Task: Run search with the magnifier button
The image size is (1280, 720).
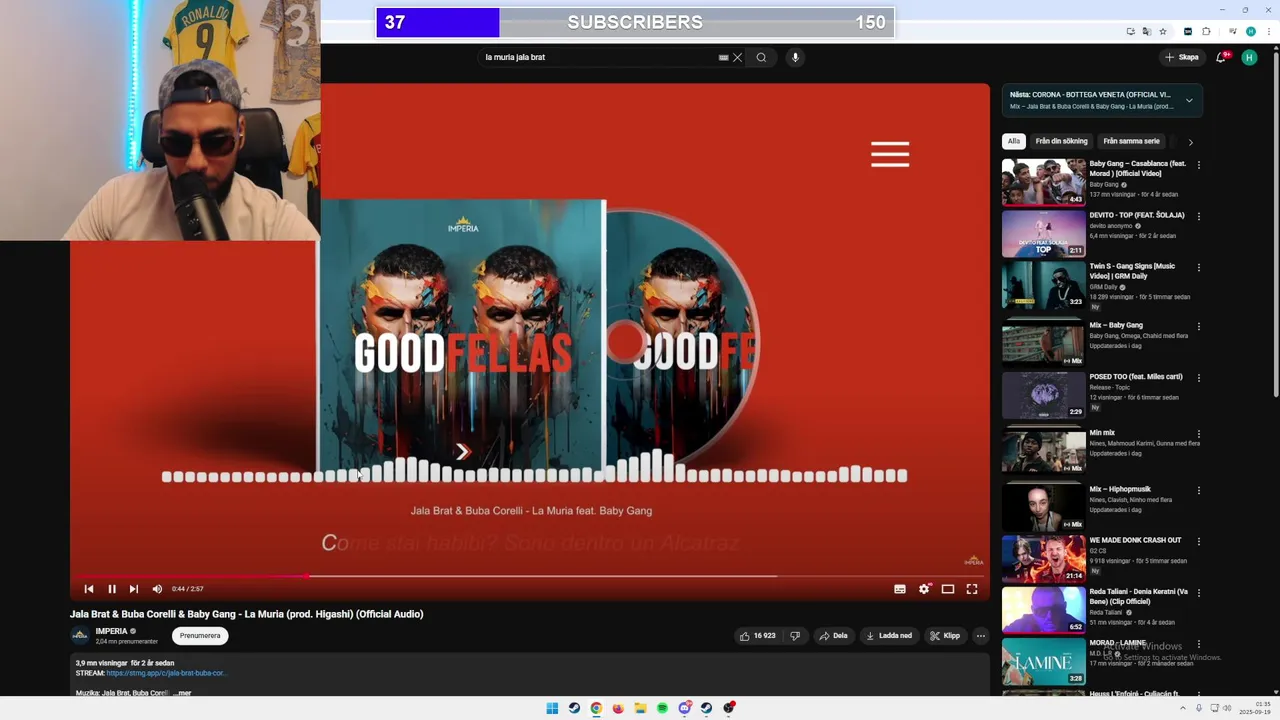Action: point(761,57)
